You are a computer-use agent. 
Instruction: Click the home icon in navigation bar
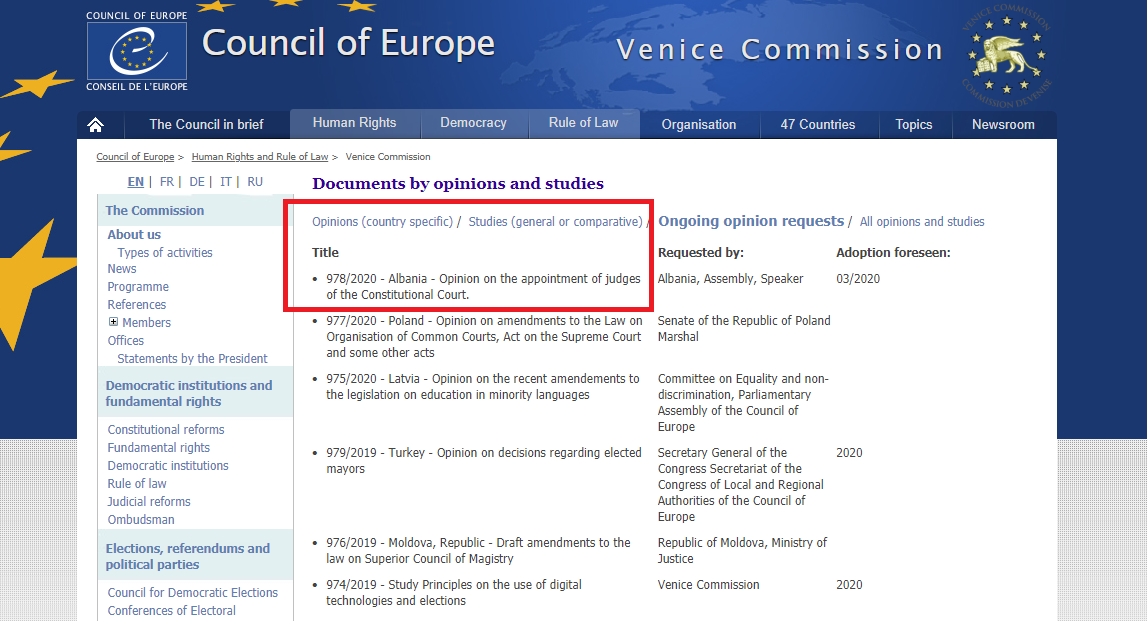click(95, 125)
